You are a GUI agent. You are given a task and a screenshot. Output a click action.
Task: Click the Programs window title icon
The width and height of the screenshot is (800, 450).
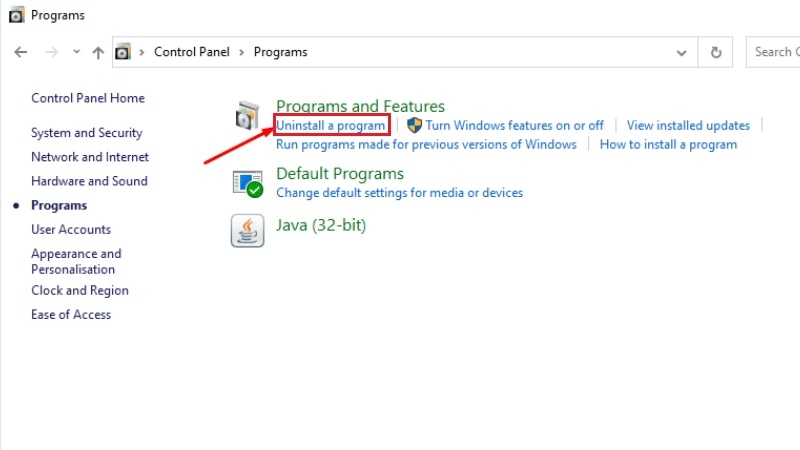[16, 15]
